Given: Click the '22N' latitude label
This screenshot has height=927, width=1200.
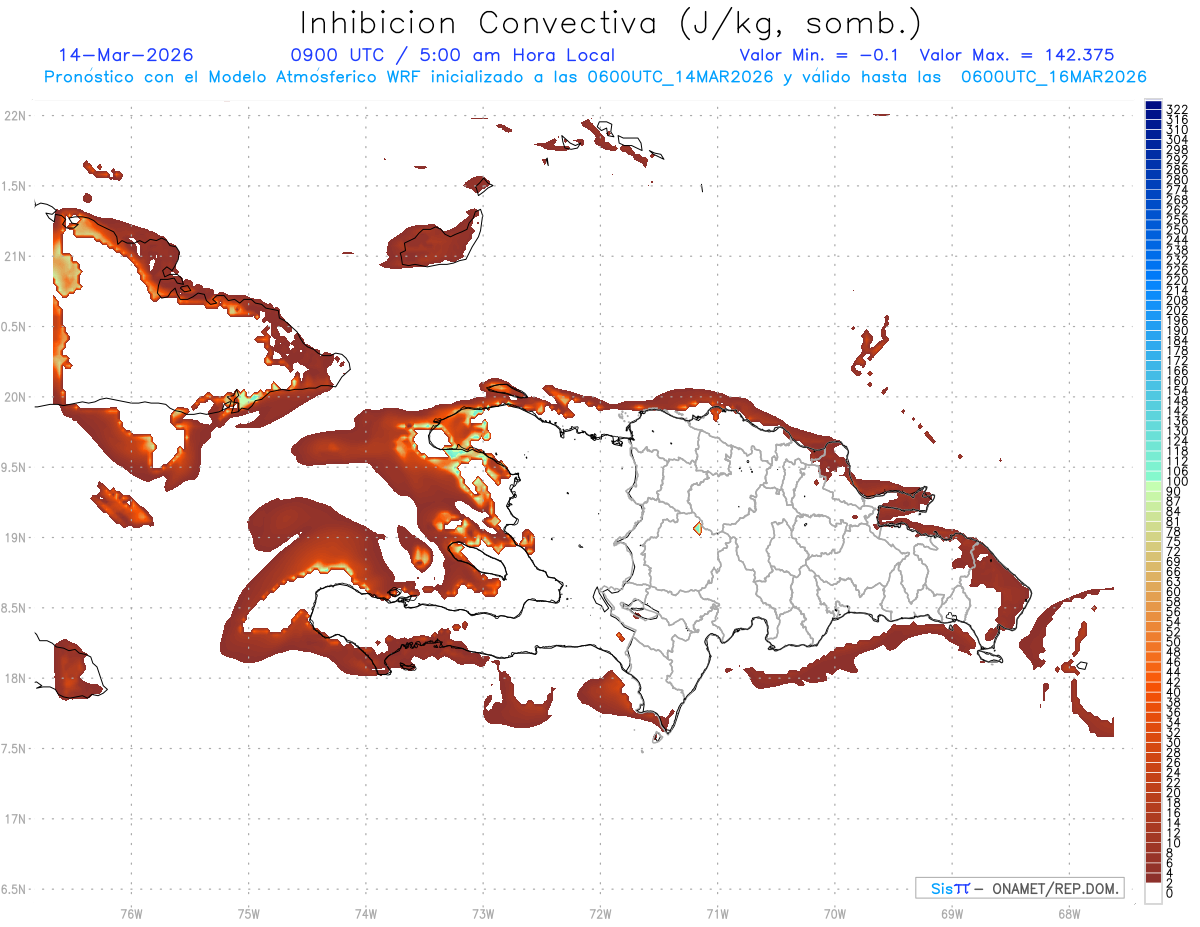Looking at the screenshot, I should point(14,116).
